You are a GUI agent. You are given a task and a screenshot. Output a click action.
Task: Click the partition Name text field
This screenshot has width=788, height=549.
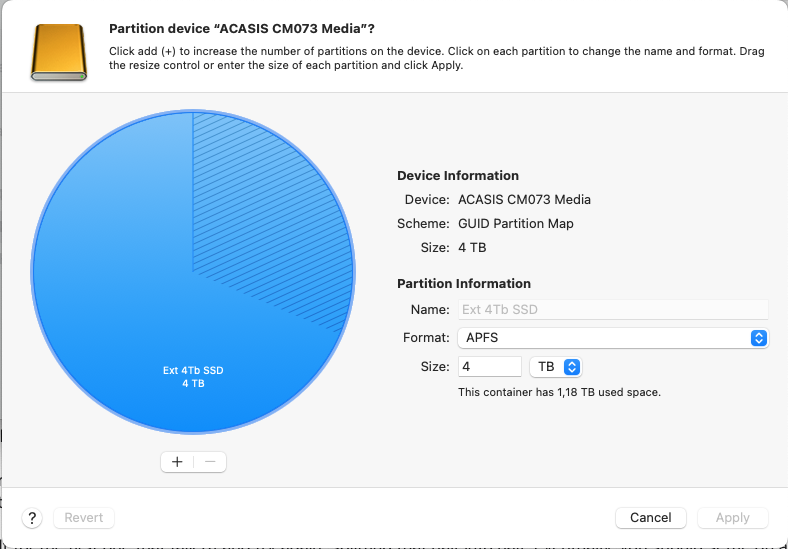click(x=612, y=309)
